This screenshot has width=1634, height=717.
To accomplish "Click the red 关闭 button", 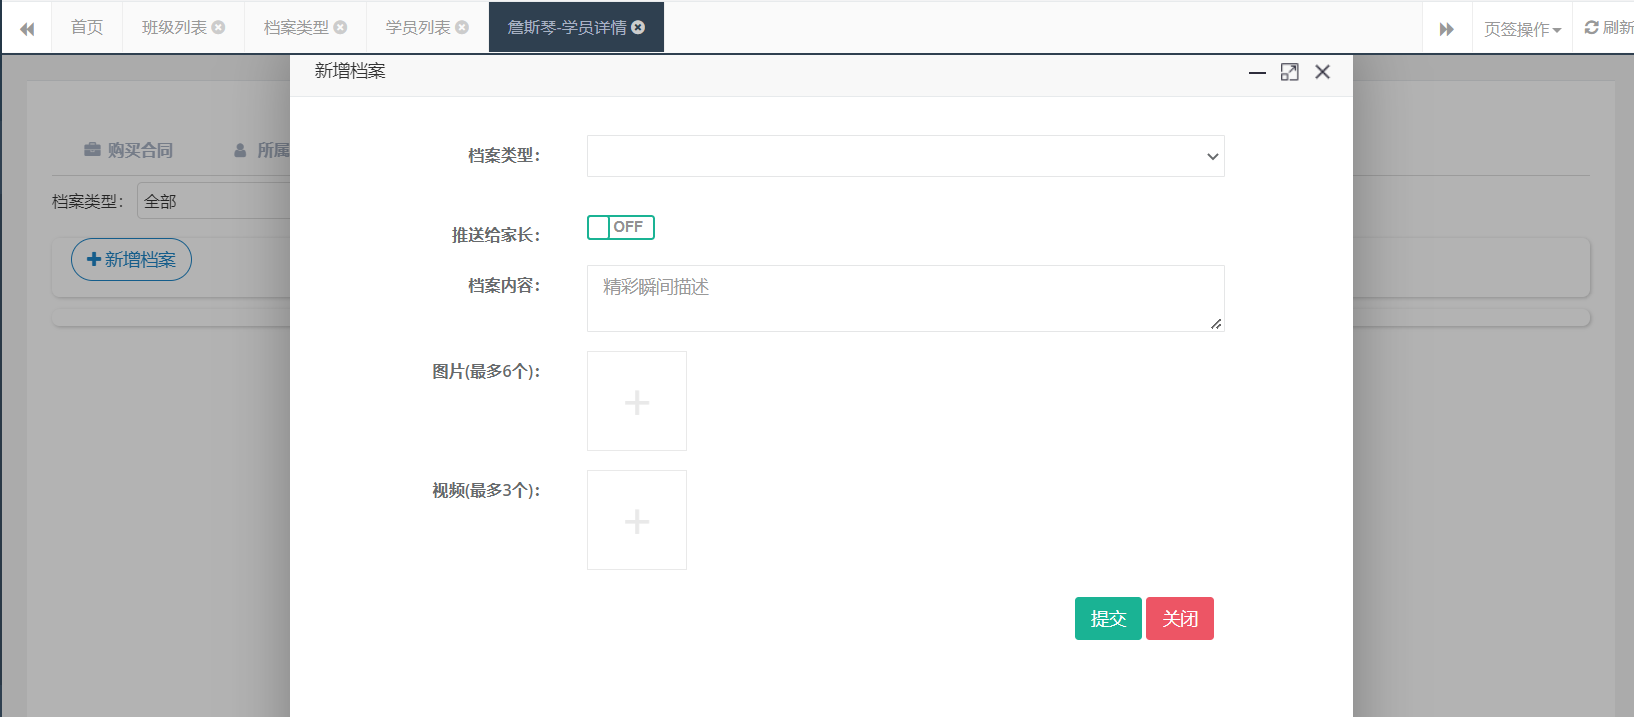I will tap(1180, 619).
